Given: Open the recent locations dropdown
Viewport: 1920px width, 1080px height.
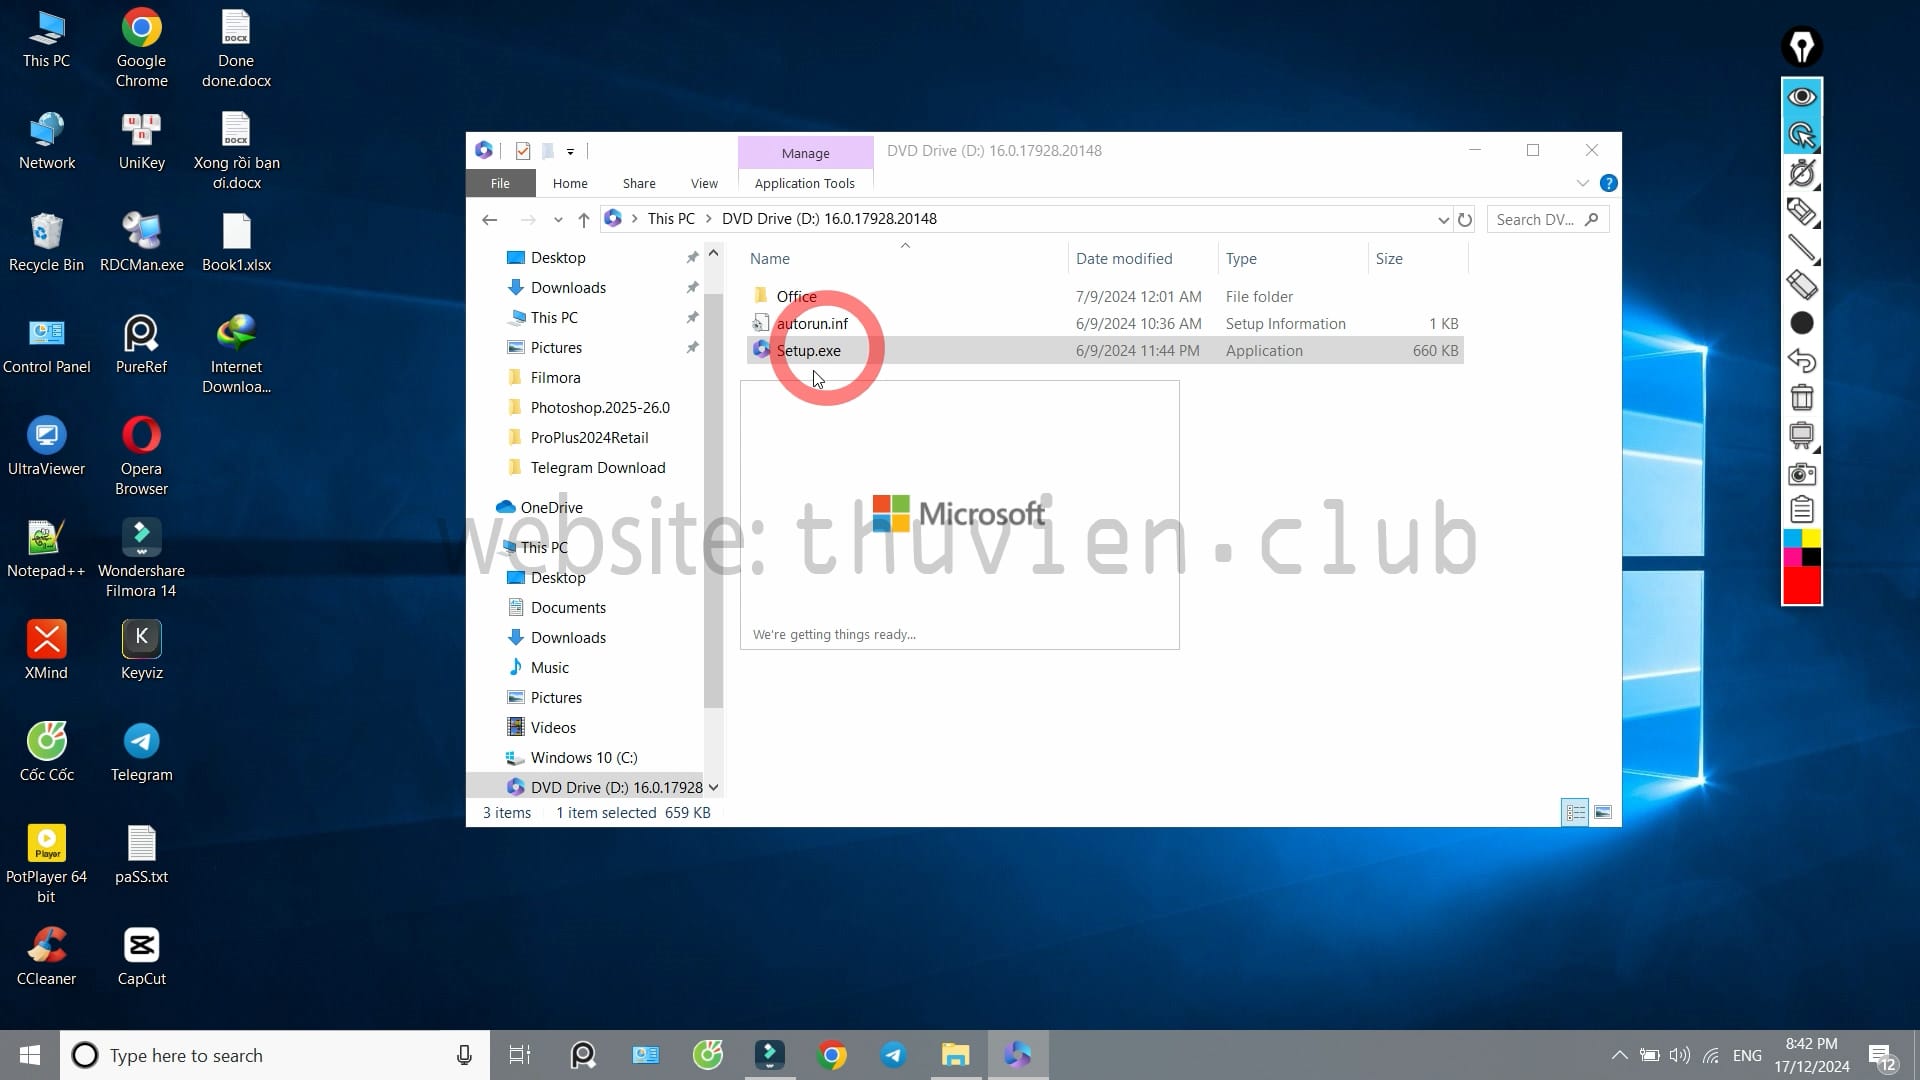Looking at the screenshot, I should (x=558, y=220).
